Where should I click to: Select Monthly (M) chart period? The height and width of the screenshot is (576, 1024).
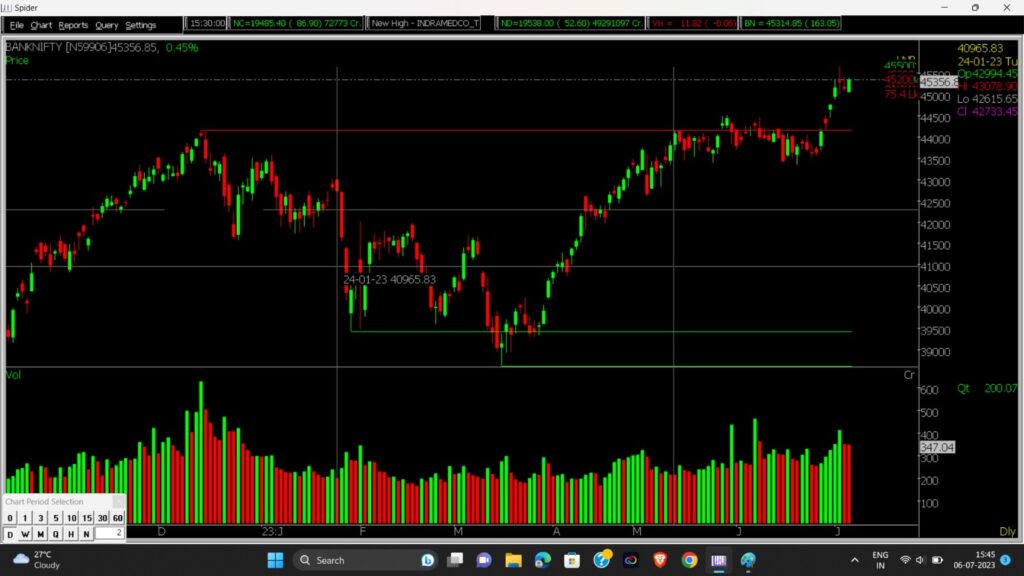(x=40, y=534)
